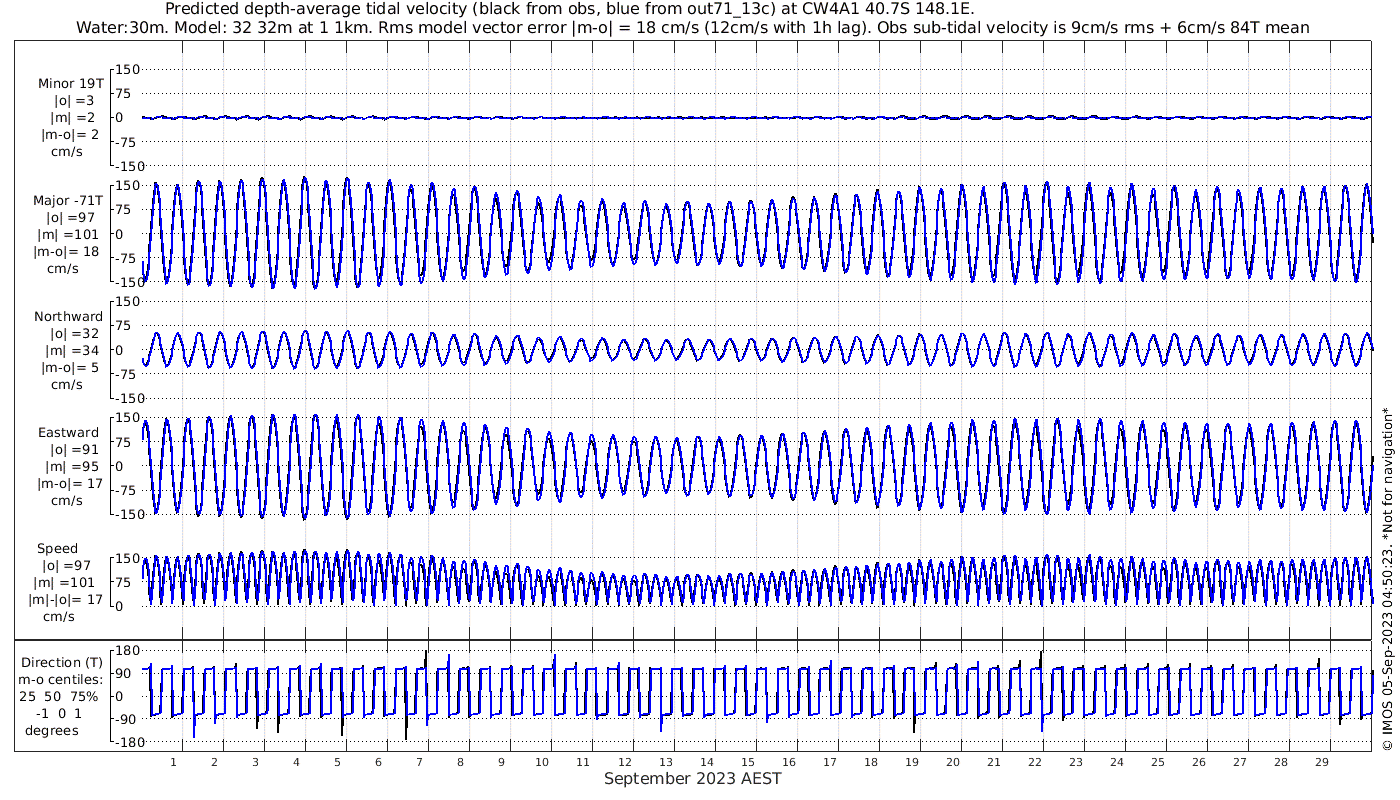Click '|m-o|= 5' in the Northward panel
Screen dimensions: 1400x800
pos(70,368)
